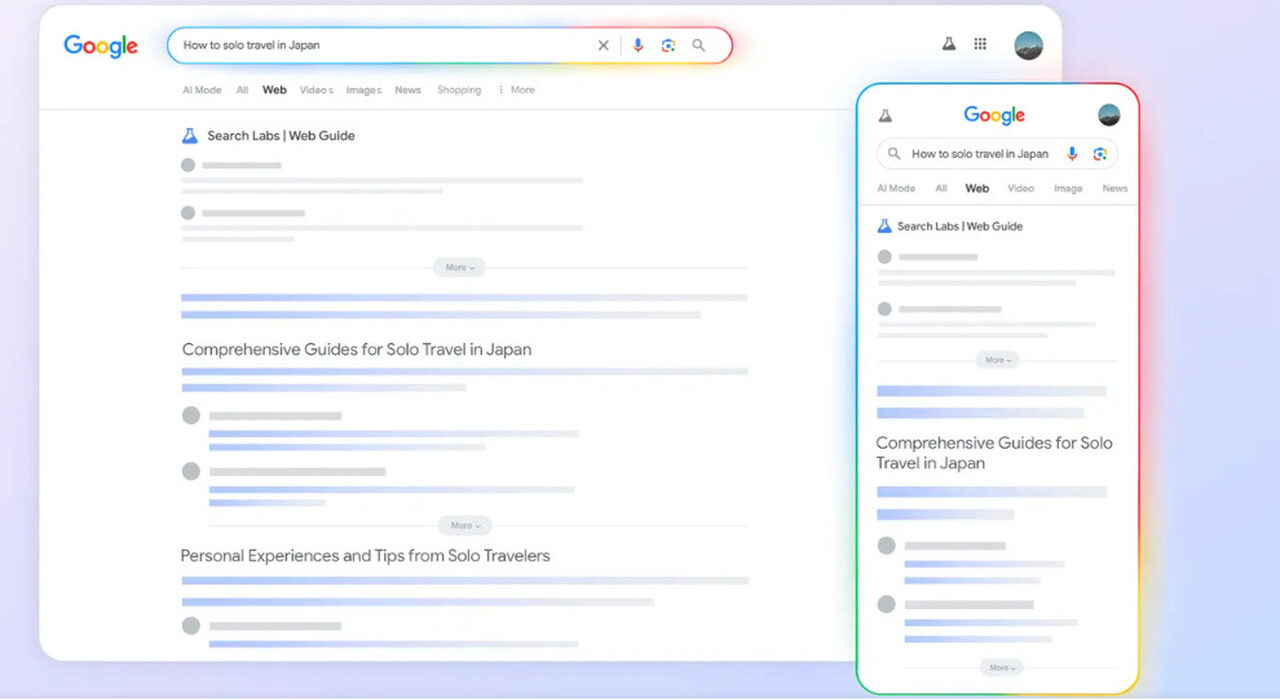This screenshot has height=700, width=1280.
Task: Clear the desktop search box with X icon
Action: (603, 45)
